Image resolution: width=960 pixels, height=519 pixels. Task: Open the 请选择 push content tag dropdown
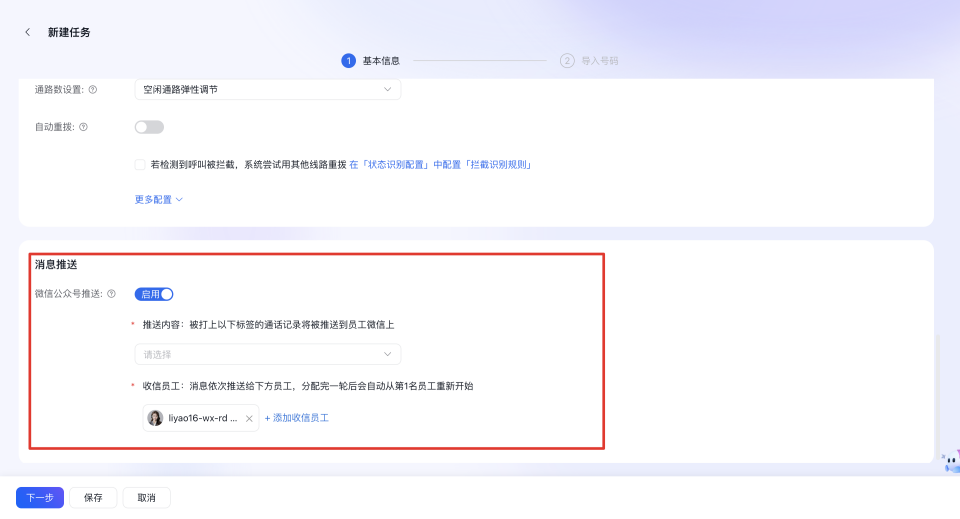pyautogui.click(x=267, y=354)
